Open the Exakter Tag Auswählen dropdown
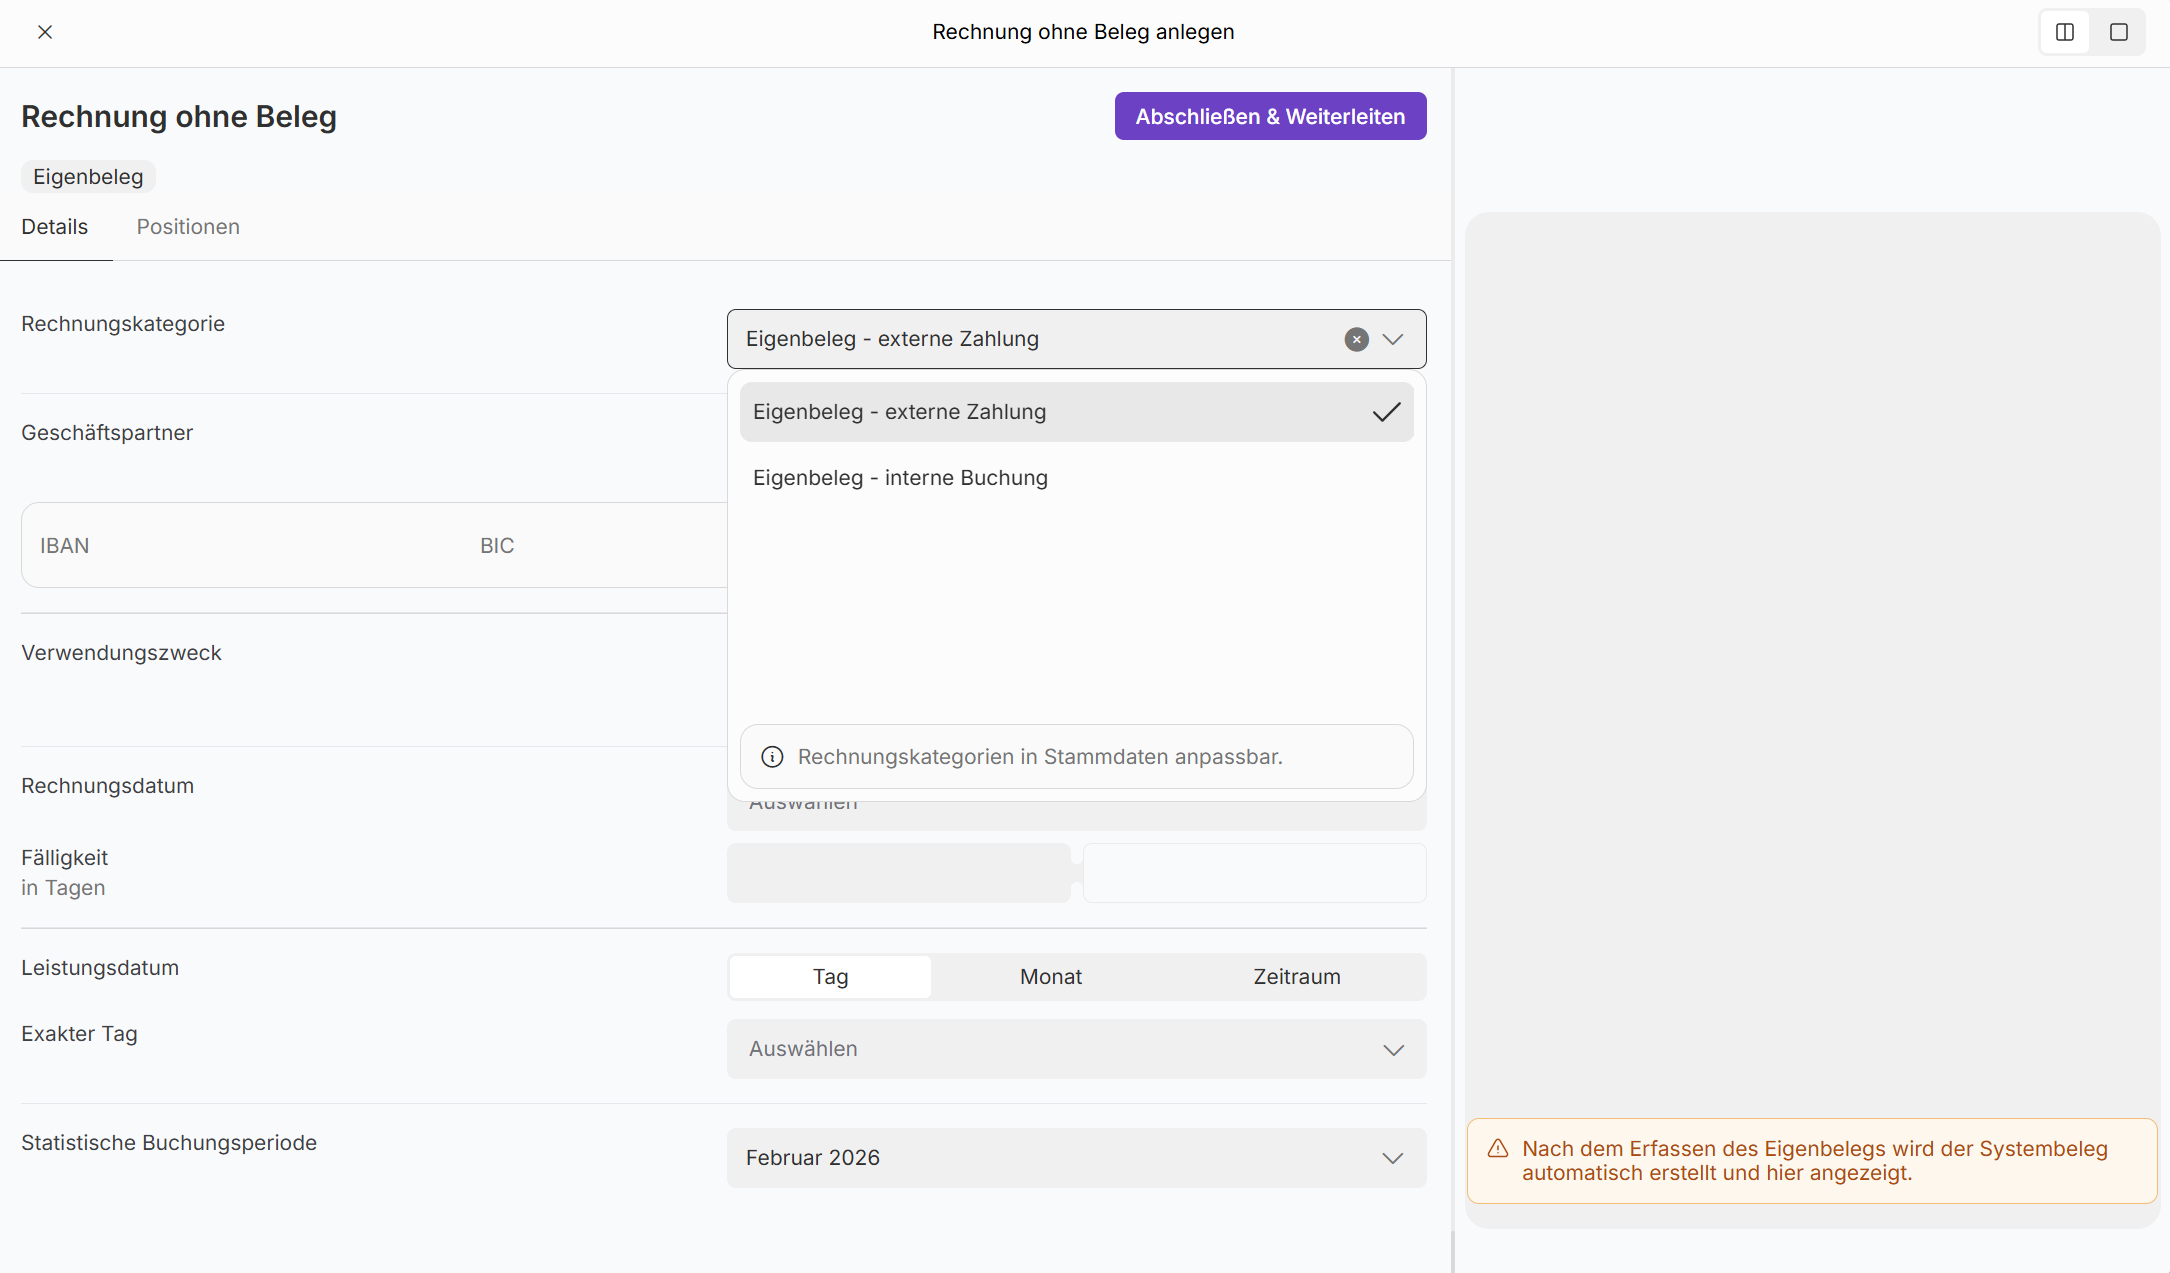 [1076, 1049]
